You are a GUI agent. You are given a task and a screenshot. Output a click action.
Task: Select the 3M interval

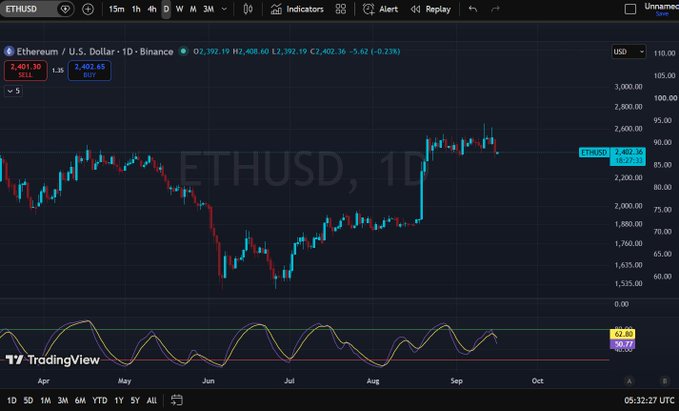[x=209, y=9]
